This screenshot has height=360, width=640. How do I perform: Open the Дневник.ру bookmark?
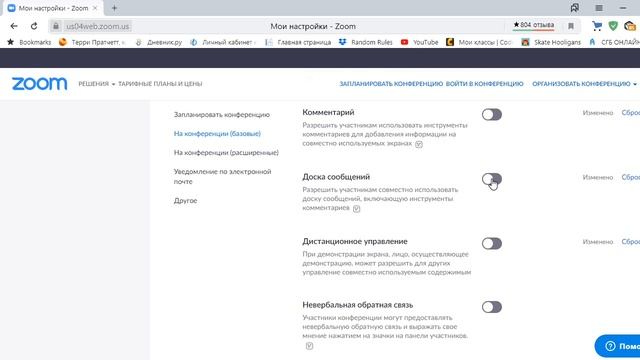pyautogui.click(x=159, y=42)
